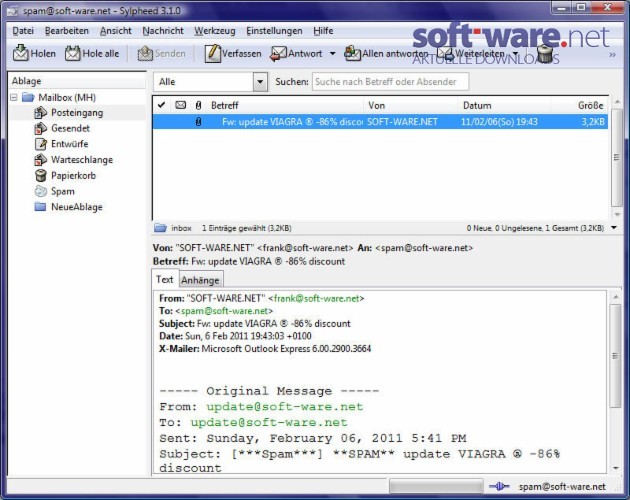Click the message list vertical scrollbar
The width and height of the screenshot is (630, 500).
[617, 158]
